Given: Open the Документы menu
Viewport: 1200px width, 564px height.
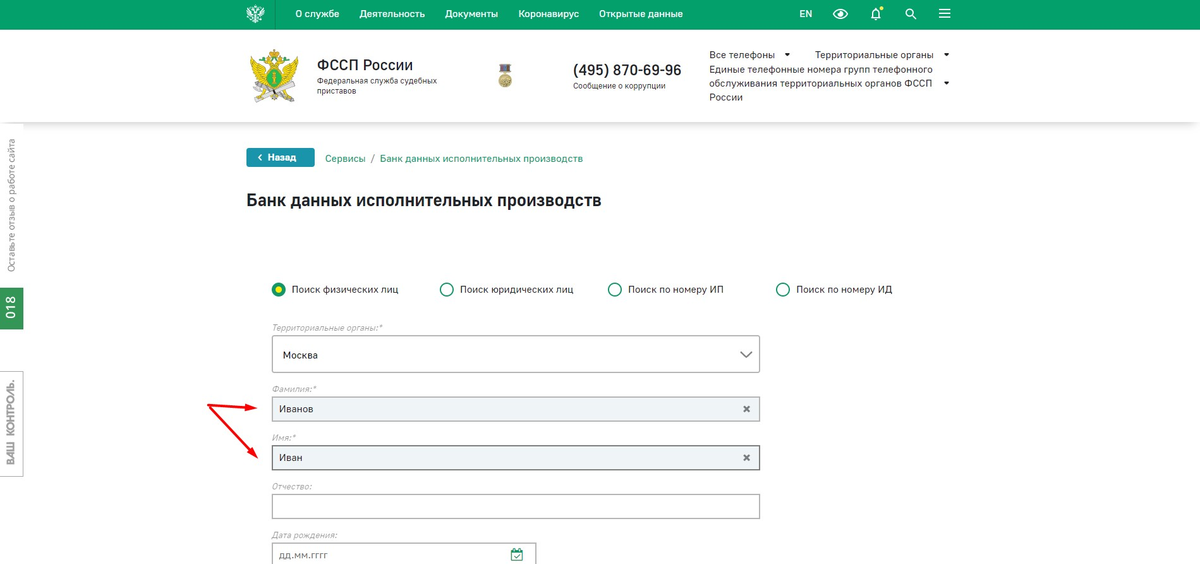Looking at the screenshot, I should coord(471,14).
